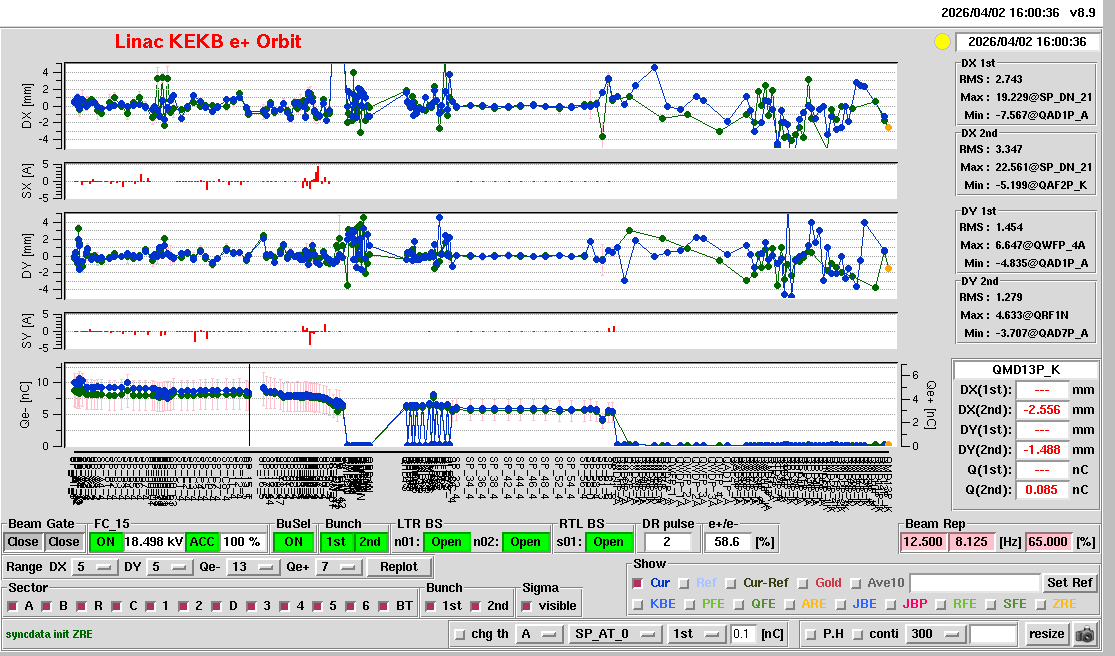The image size is (1115, 656).
Task: Select the 1st bunch button
Action: point(337,542)
